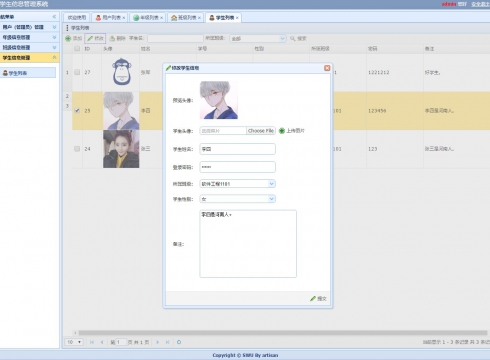Switch to the 学生列表 tab
The height and width of the screenshot is (360, 490).
pyautogui.click(x=223, y=18)
